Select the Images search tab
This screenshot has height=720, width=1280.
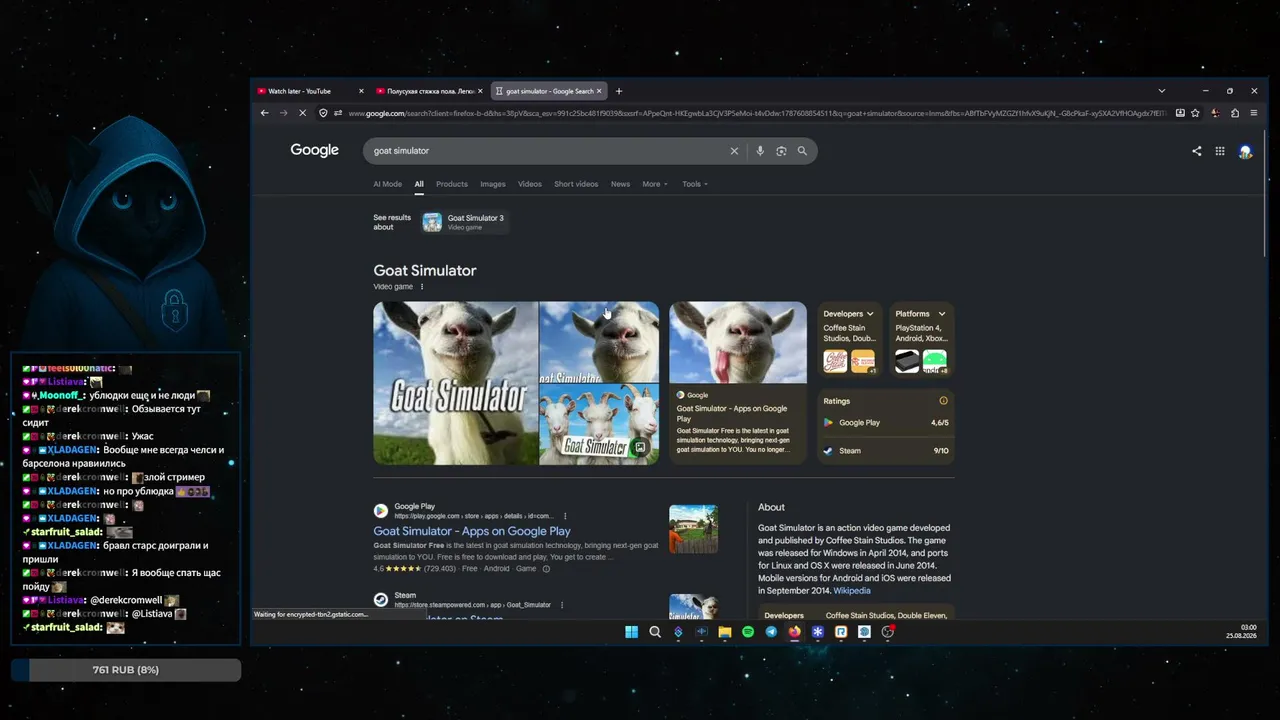[493, 184]
